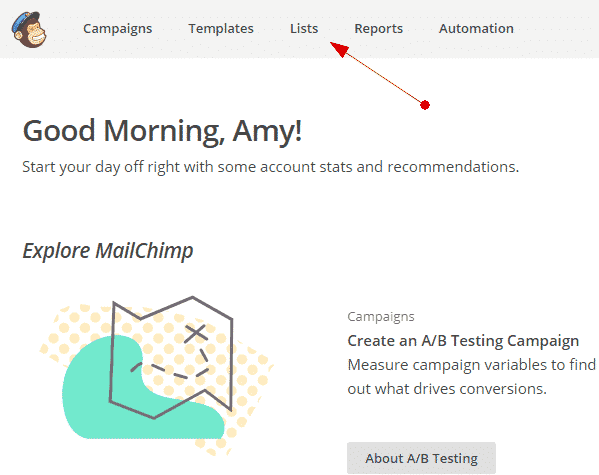The height and width of the screenshot is (475, 599).
Task: Click the red arrowhead pointing at Lists
Action: coord(340,49)
